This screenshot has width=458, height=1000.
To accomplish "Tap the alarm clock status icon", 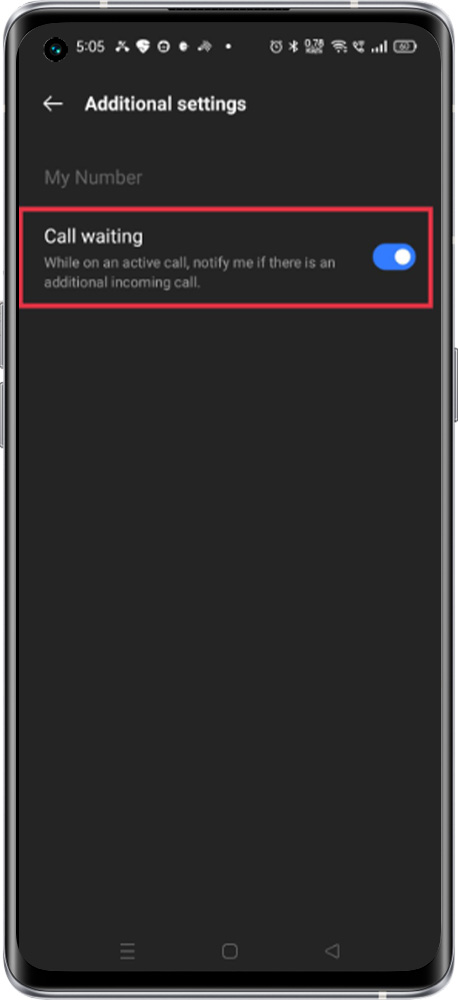I will tap(276, 47).
